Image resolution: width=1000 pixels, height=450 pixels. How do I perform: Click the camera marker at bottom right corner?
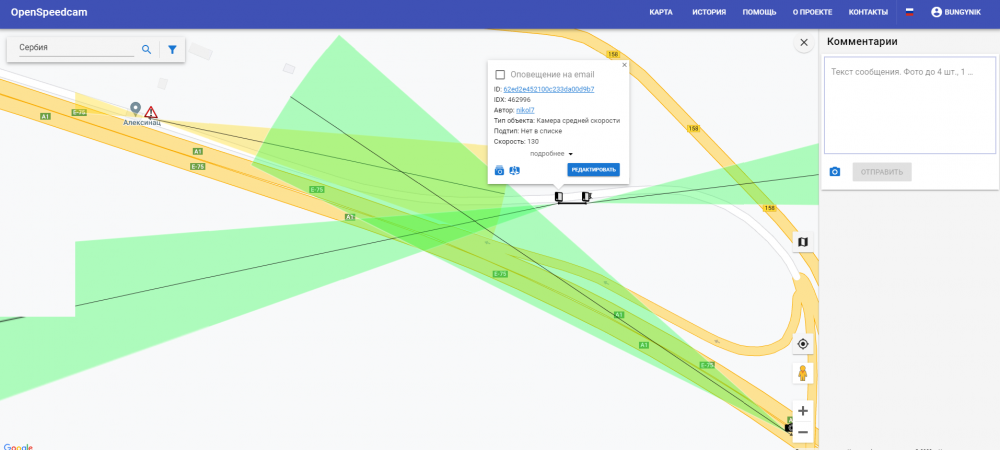(x=789, y=427)
